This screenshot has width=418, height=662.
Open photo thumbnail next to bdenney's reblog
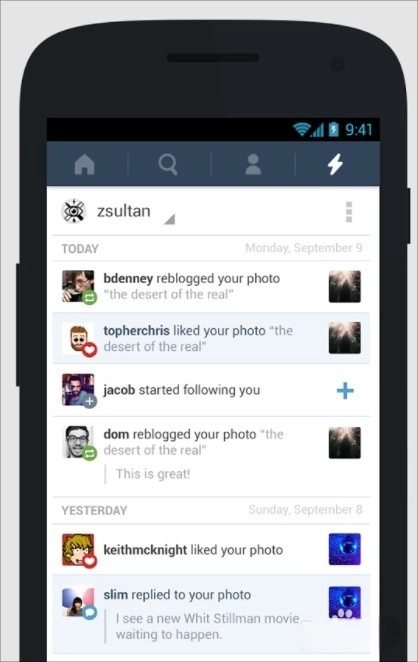(x=345, y=287)
